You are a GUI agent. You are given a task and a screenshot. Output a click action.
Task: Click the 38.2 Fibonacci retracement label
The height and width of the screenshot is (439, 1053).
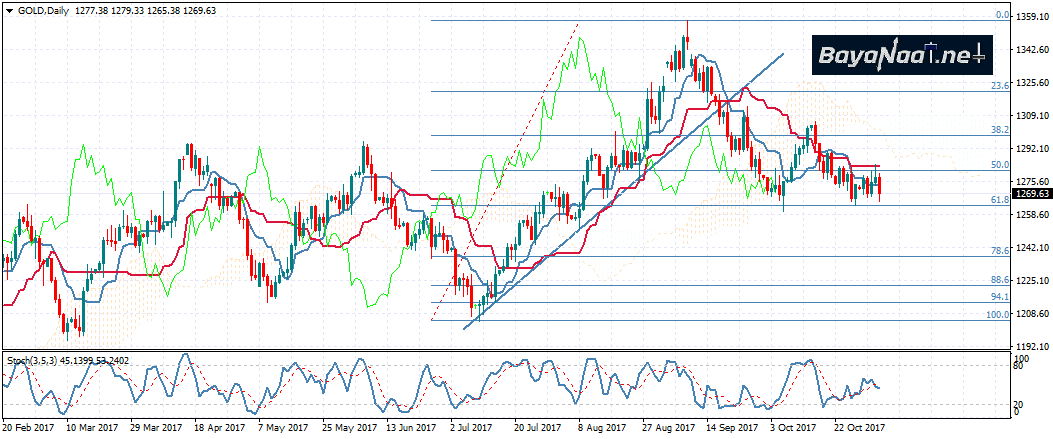click(x=998, y=130)
